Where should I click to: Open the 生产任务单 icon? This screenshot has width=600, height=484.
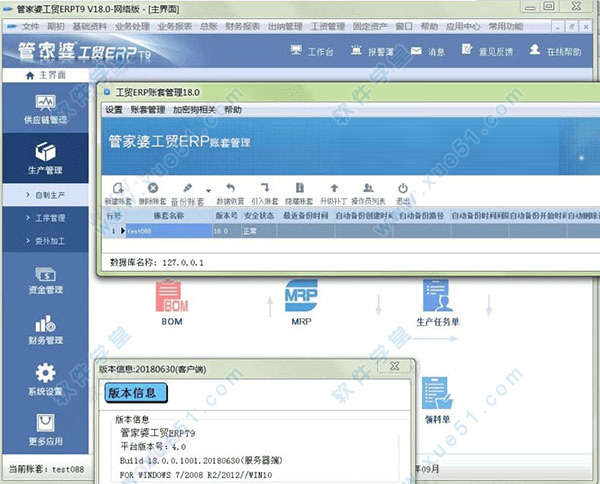click(x=437, y=295)
